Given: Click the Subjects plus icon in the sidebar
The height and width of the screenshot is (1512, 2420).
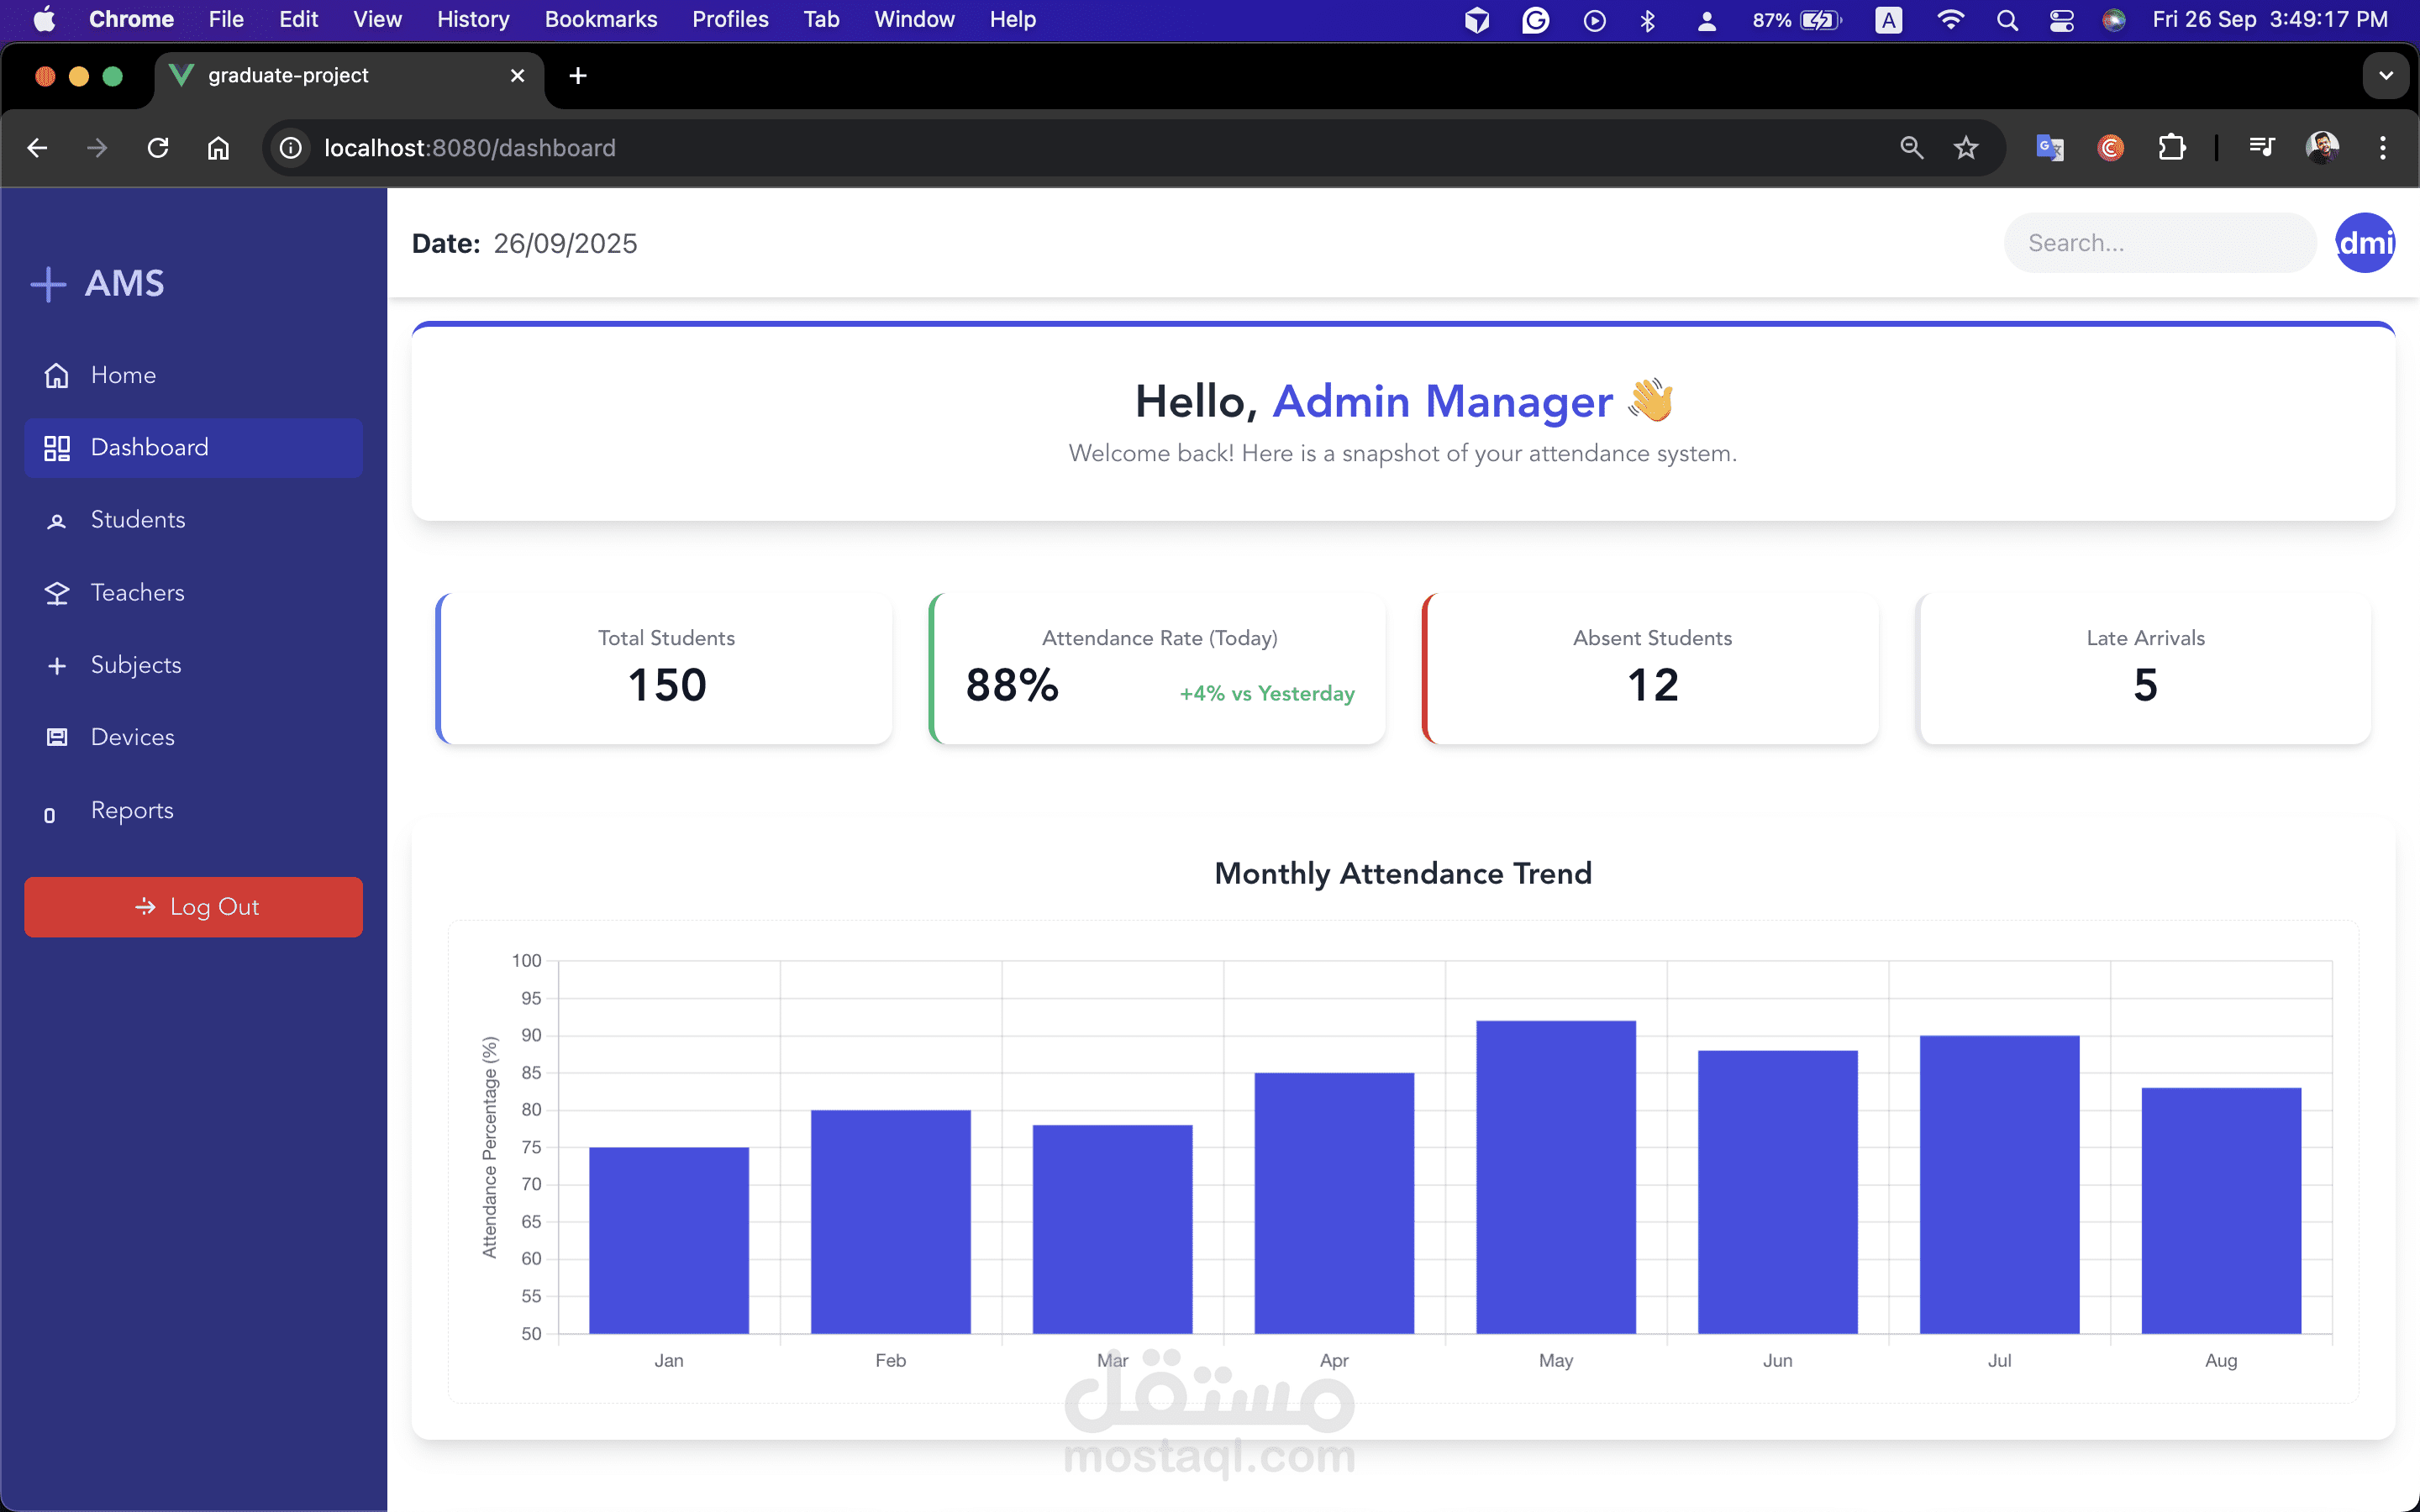Looking at the screenshot, I should click(56, 666).
